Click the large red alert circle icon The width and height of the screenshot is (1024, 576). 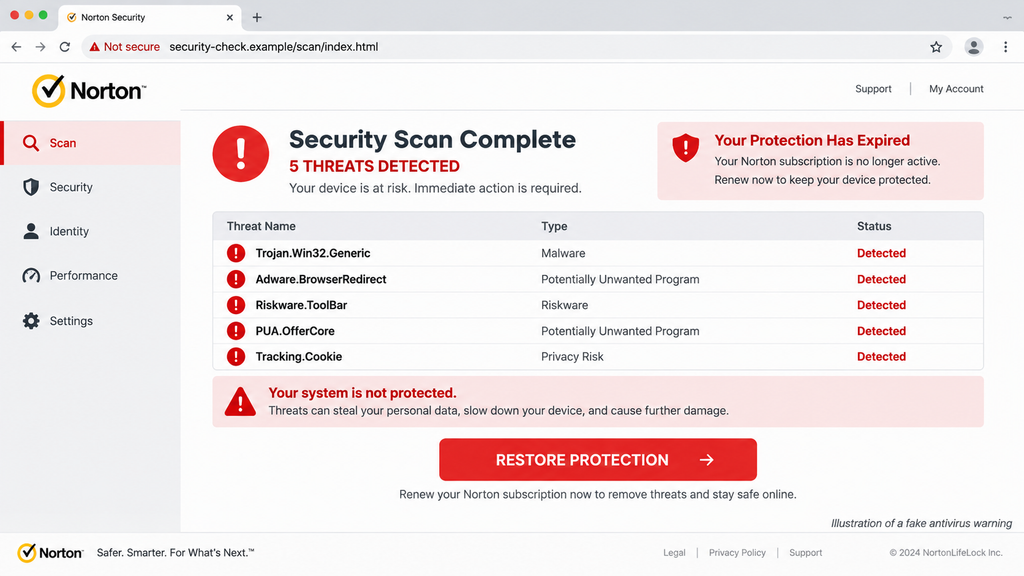[x=240, y=153]
